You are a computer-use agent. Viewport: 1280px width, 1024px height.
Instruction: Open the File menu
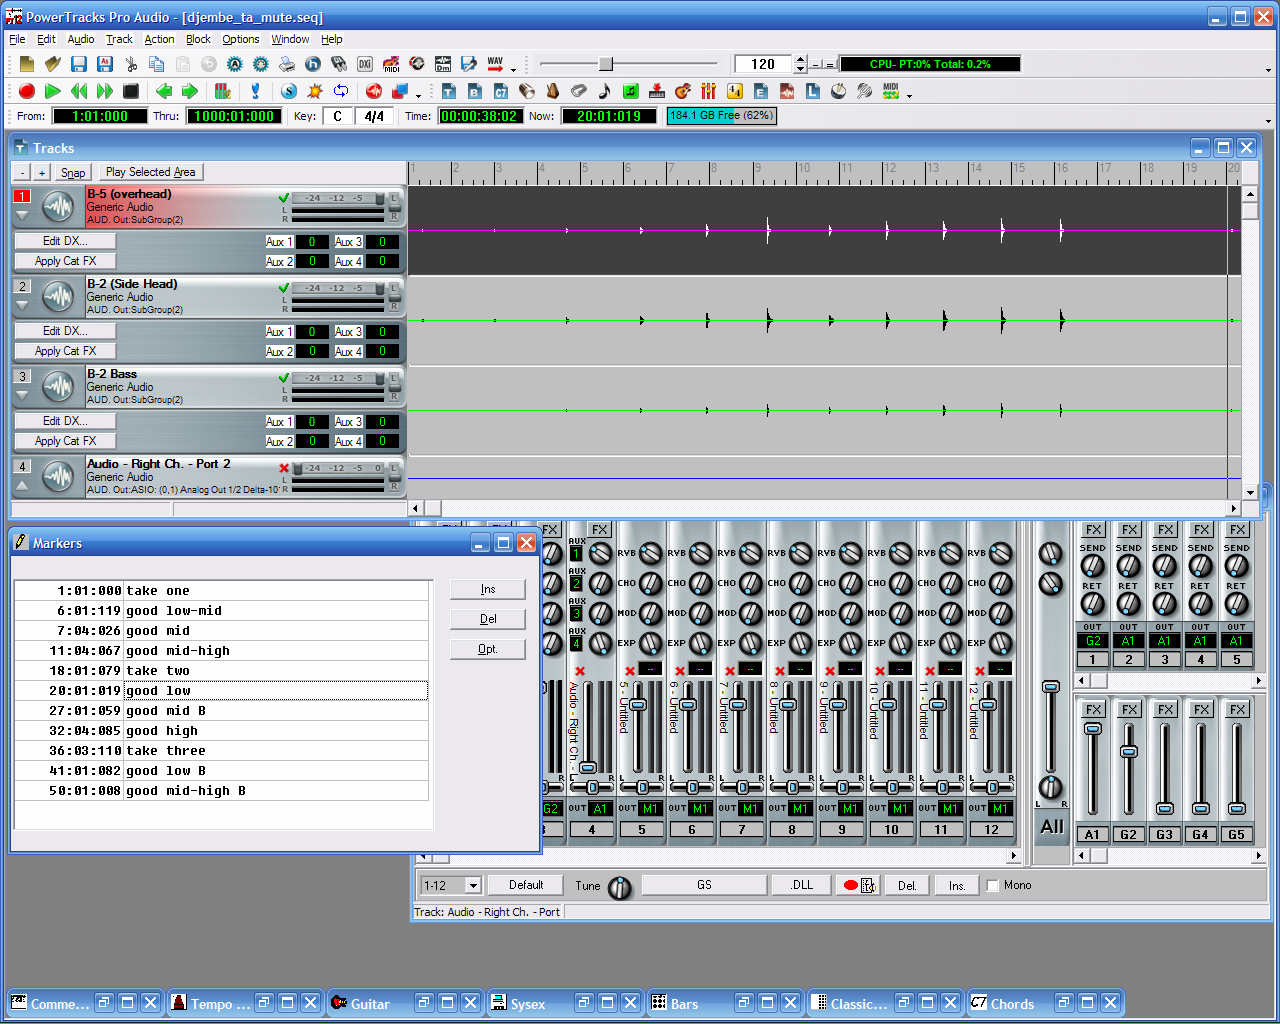pyautogui.click(x=17, y=39)
